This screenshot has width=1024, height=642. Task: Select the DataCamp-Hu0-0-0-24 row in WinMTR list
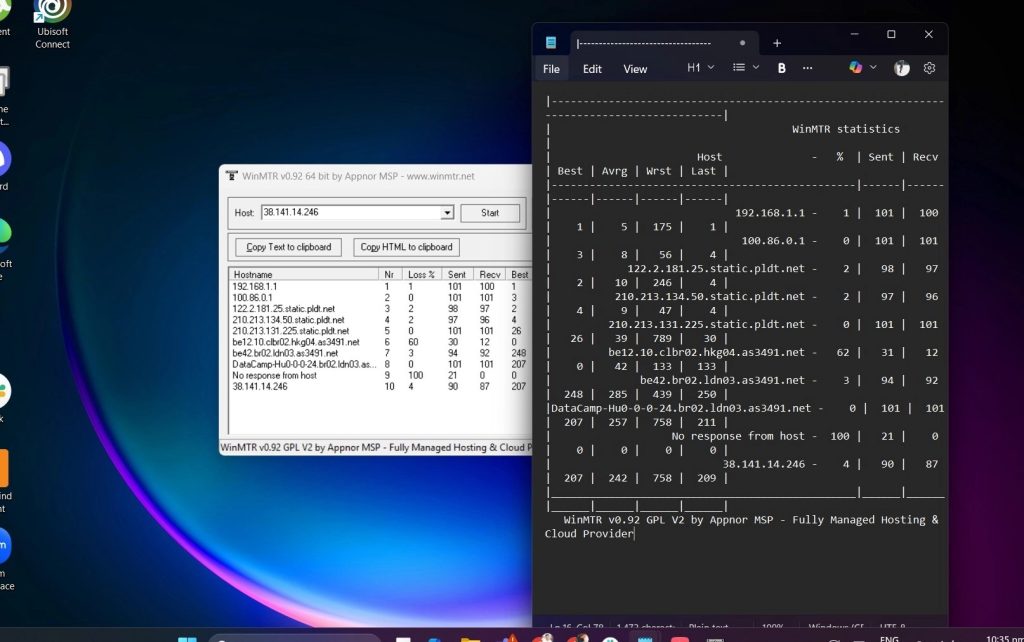381,364
